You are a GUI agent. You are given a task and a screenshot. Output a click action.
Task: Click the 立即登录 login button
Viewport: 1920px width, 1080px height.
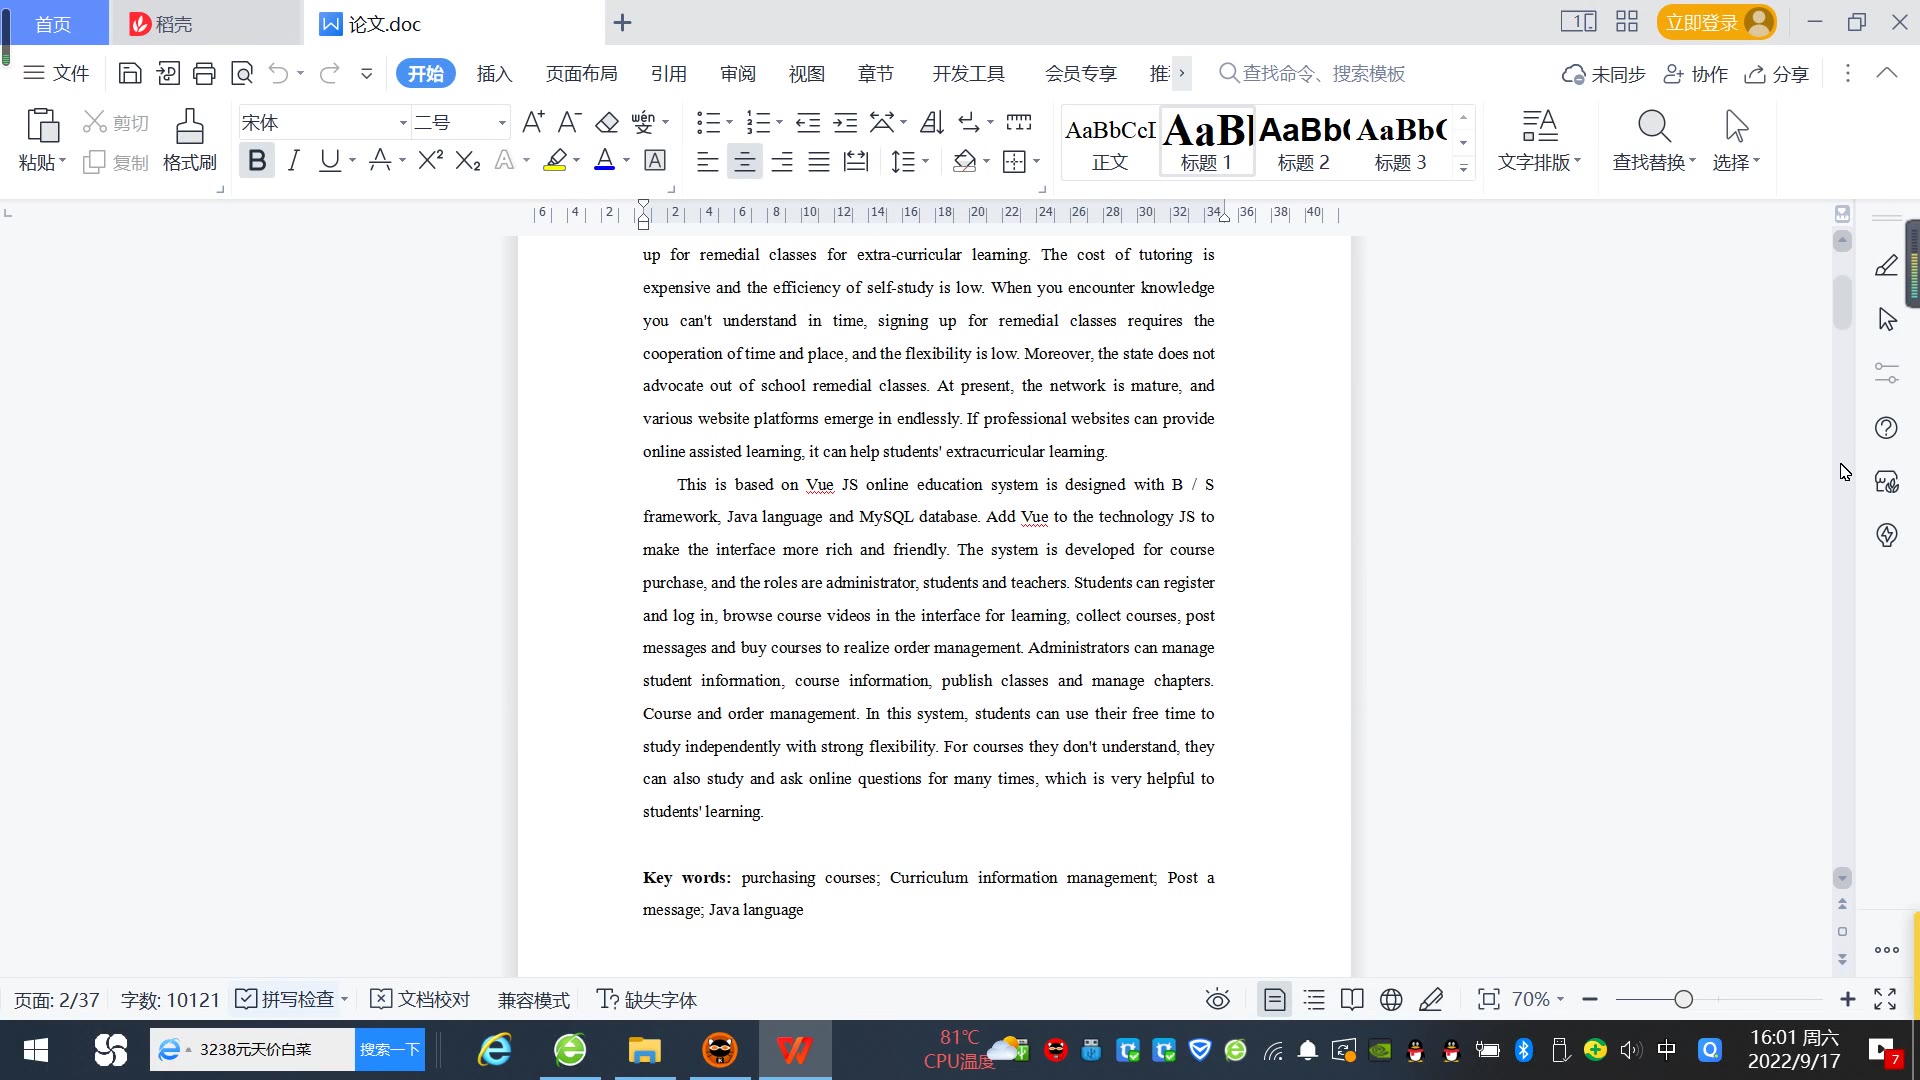(1702, 22)
